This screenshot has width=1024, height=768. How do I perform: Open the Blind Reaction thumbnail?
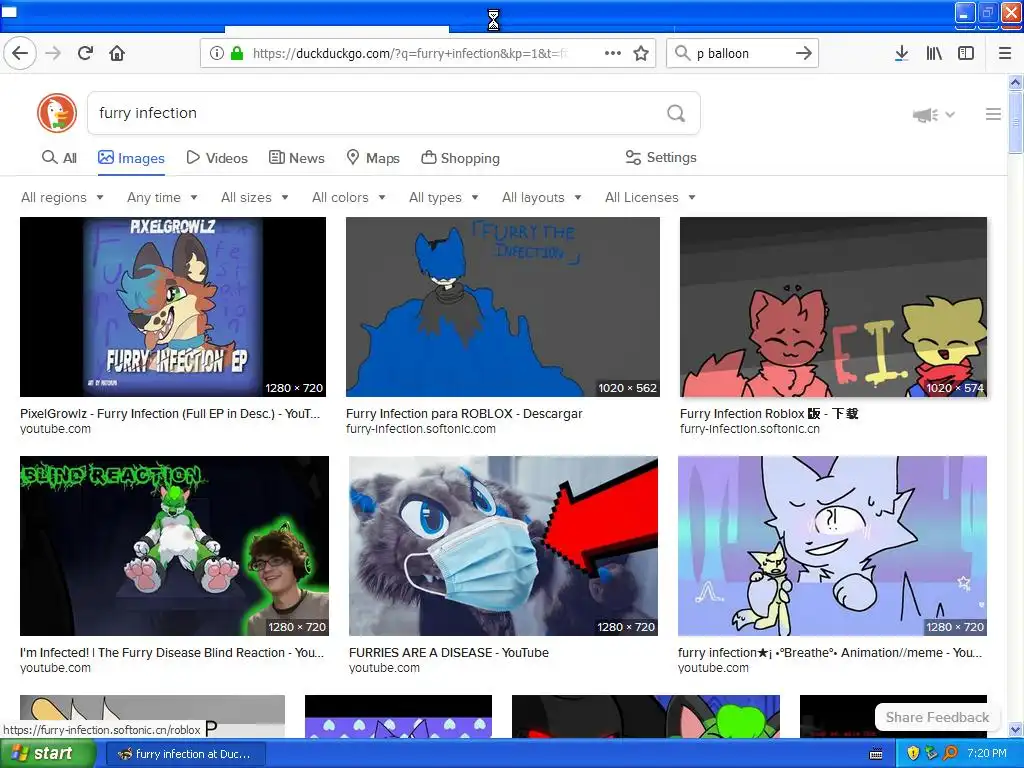[174, 546]
